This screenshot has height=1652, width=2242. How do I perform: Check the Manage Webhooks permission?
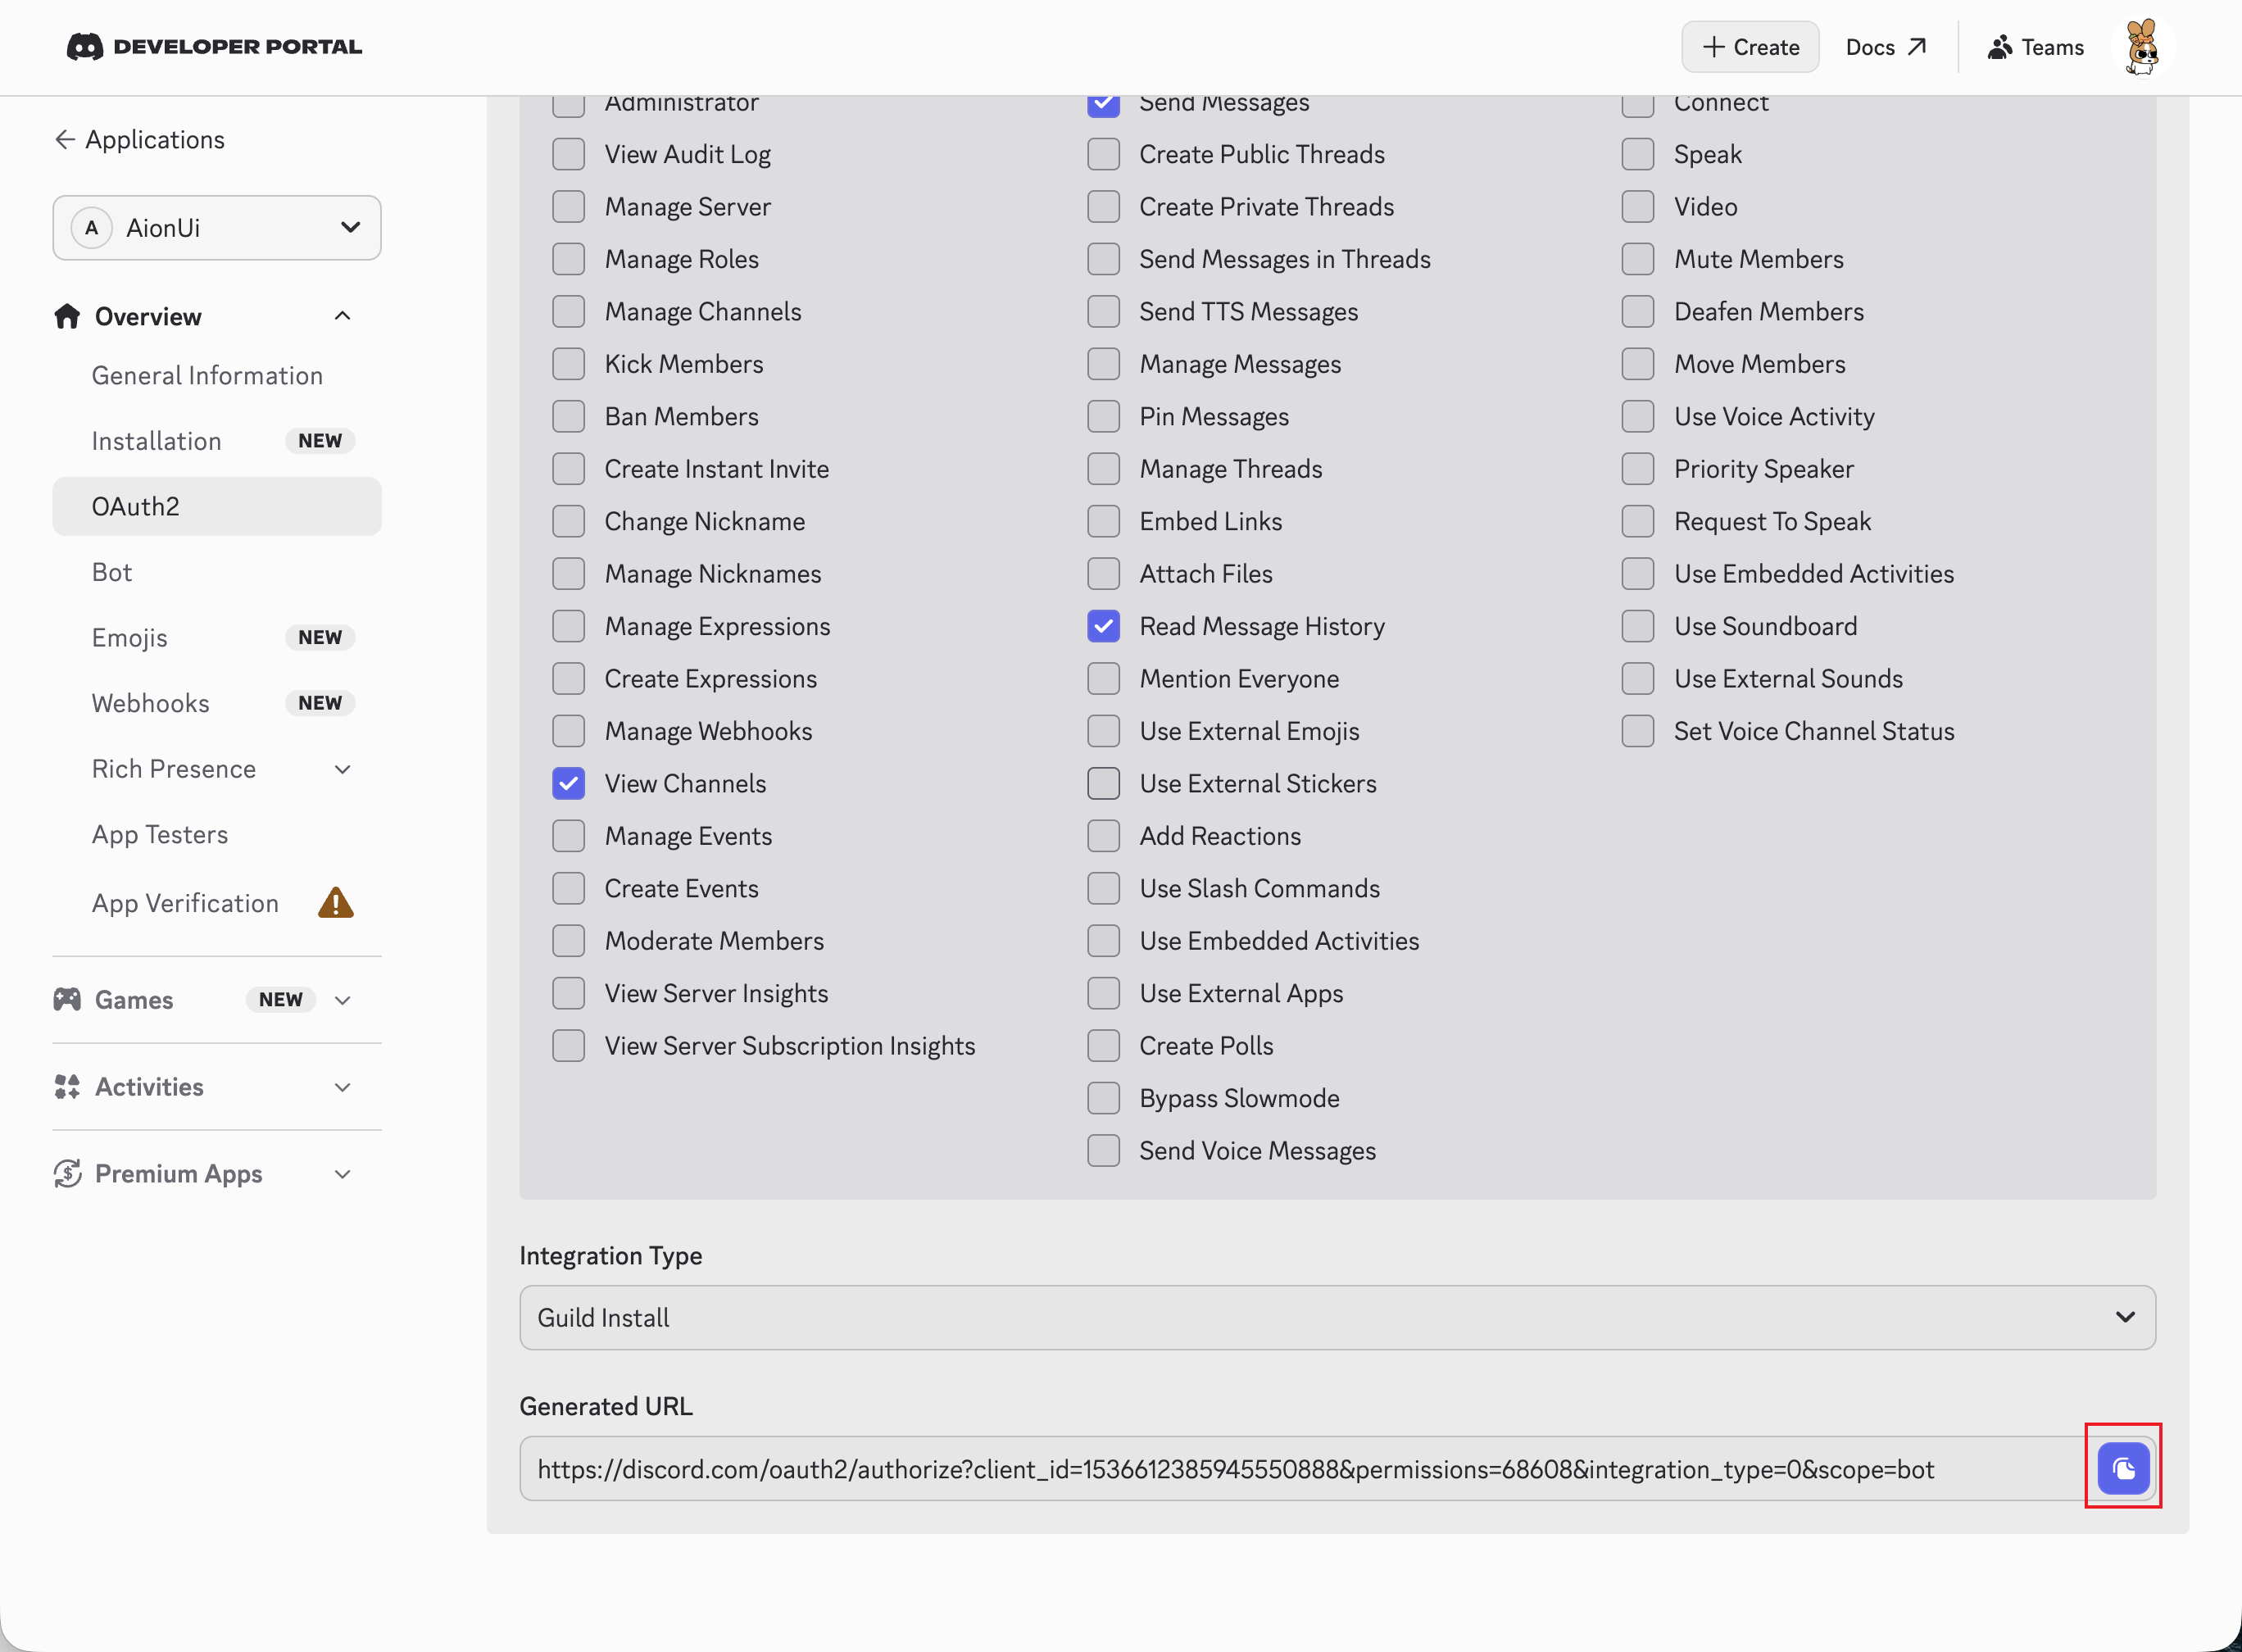pos(569,731)
